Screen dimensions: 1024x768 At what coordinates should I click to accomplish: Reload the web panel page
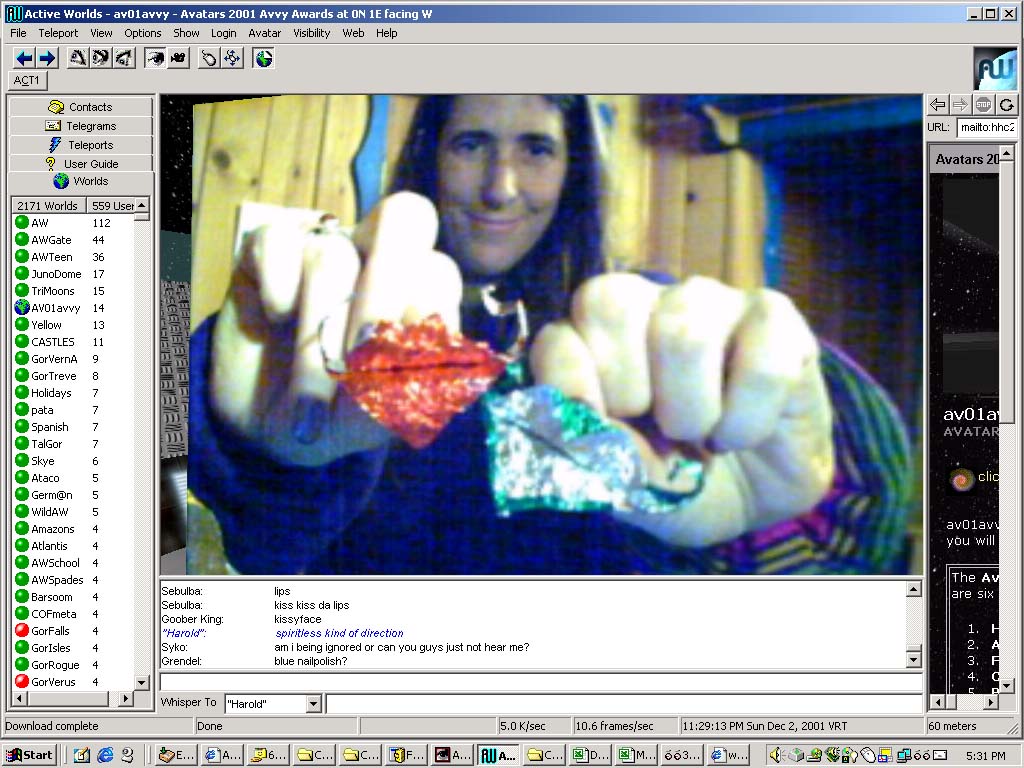(1006, 104)
